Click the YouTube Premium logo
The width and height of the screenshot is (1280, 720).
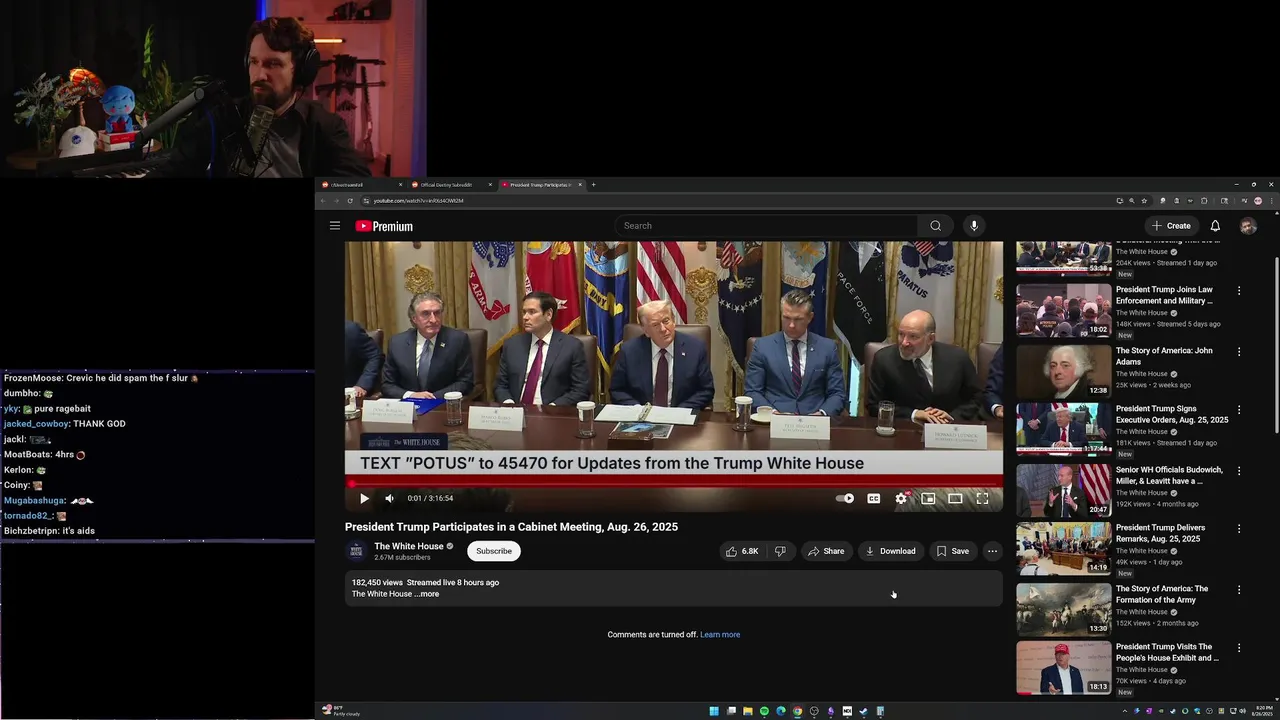384,226
